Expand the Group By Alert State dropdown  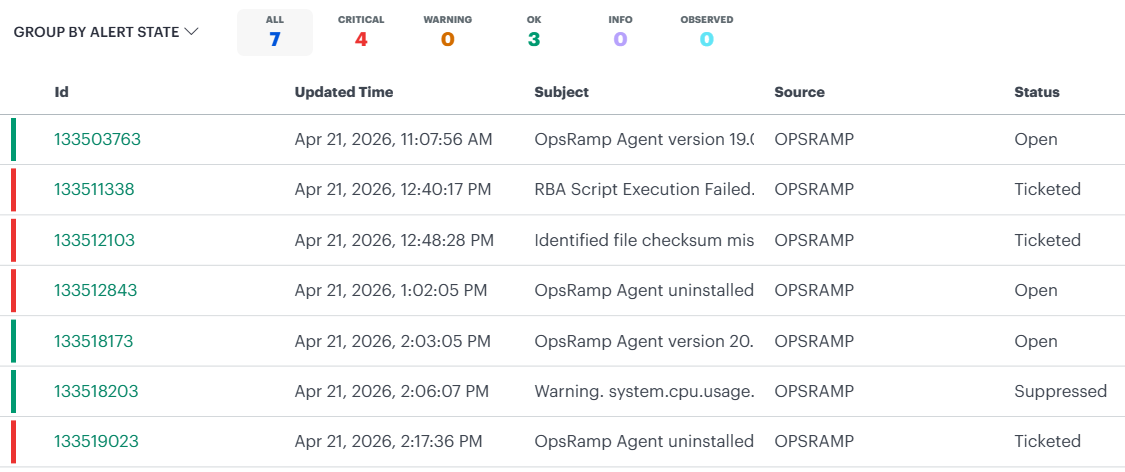tap(106, 32)
